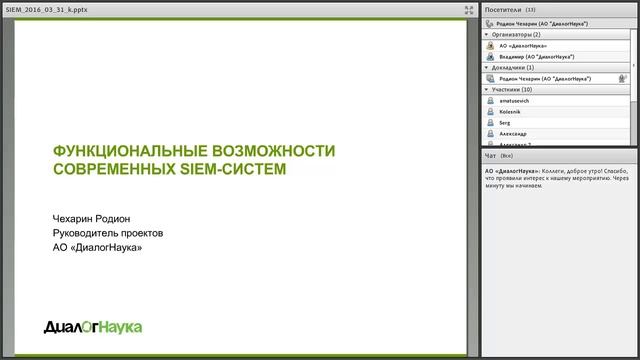Click the active speaker phone icon
Viewport: 640px width, 360px height.
click(489, 24)
